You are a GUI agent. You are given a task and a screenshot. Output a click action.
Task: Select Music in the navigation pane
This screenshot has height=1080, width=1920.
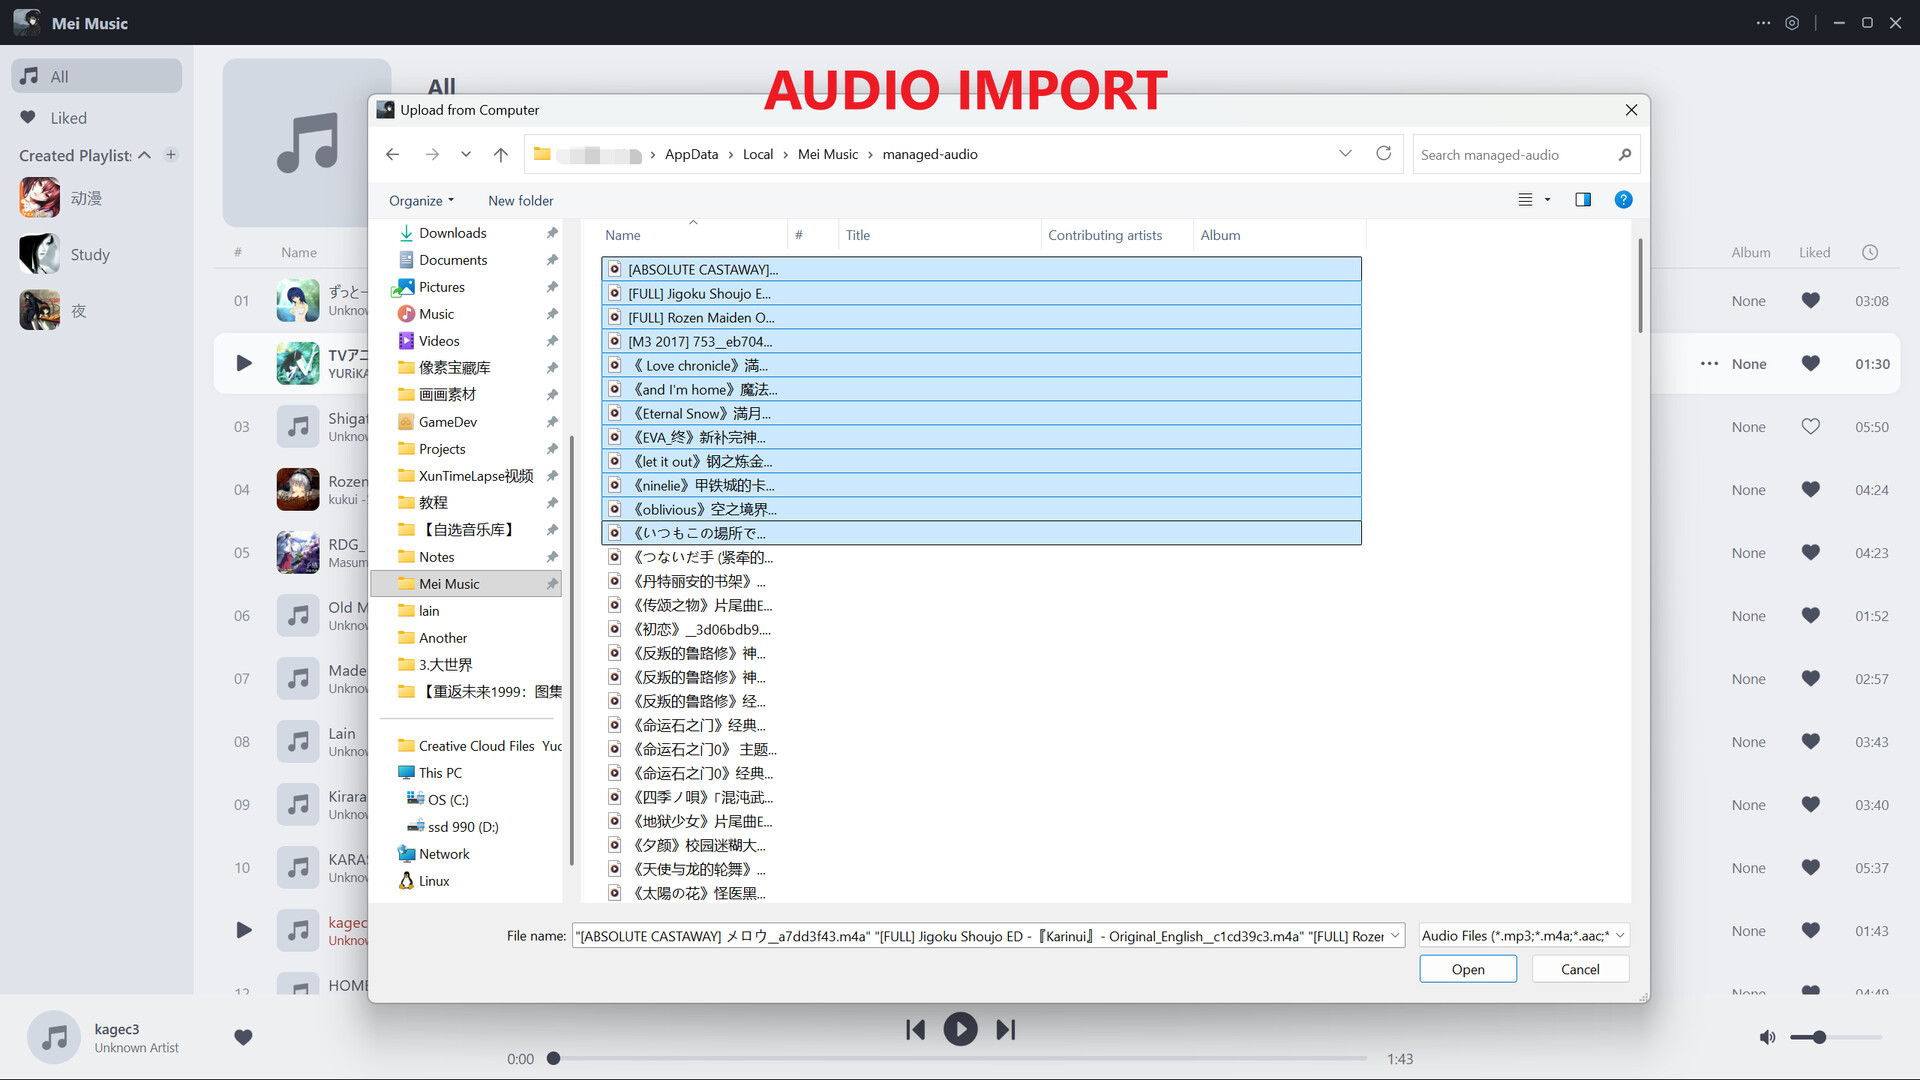tap(436, 314)
